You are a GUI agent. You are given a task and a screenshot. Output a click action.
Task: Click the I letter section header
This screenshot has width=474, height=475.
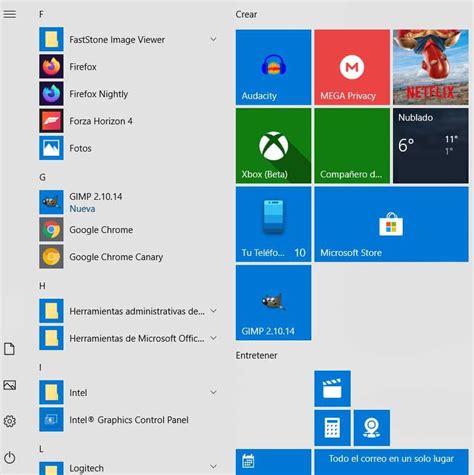41,367
